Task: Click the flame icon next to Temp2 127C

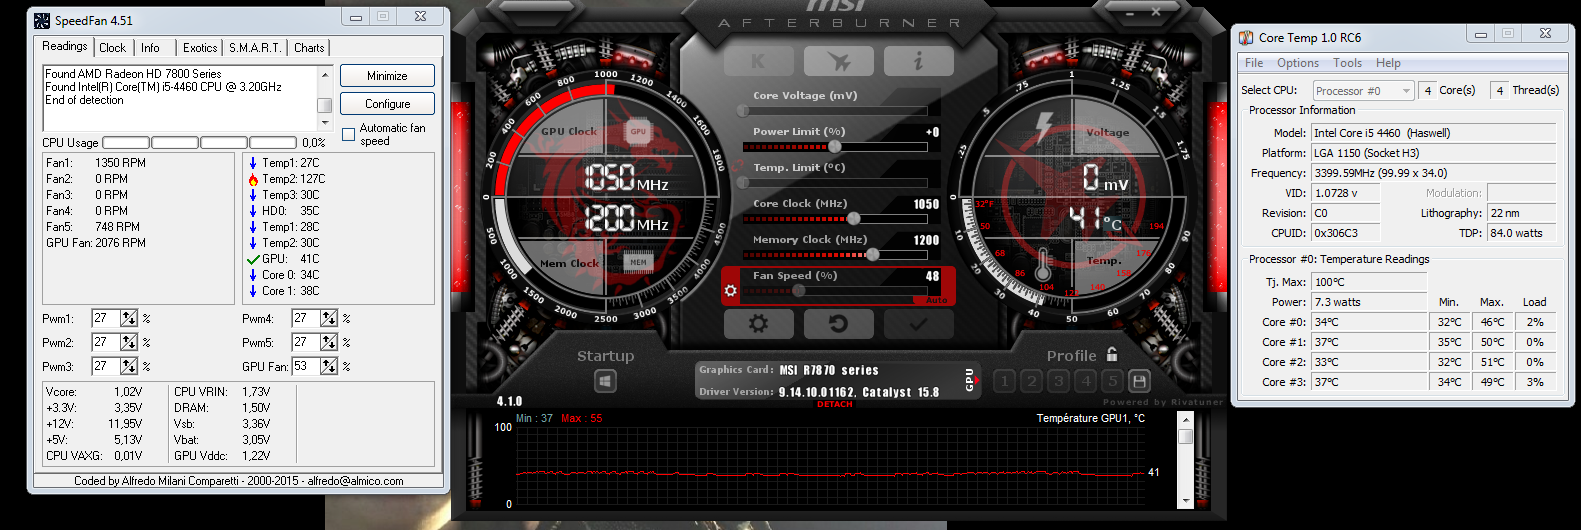Action: (253, 179)
